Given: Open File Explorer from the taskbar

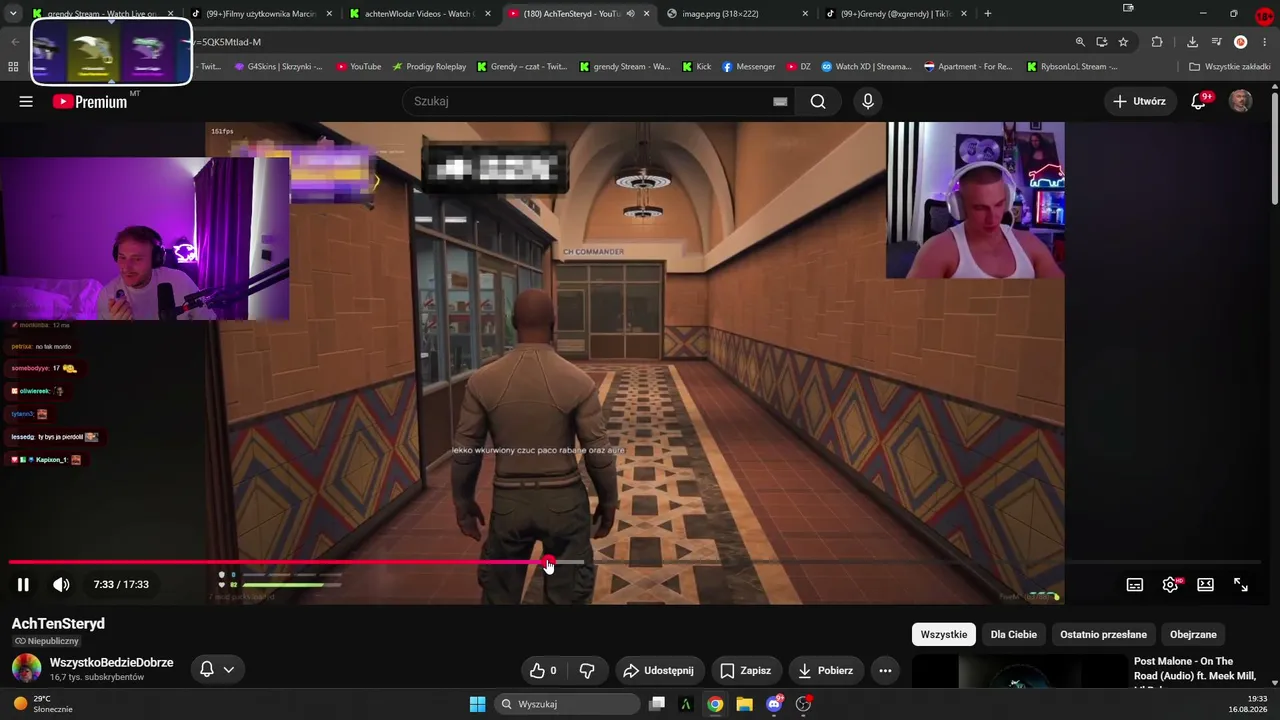Looking at the screenshot, I should [744, 704].
